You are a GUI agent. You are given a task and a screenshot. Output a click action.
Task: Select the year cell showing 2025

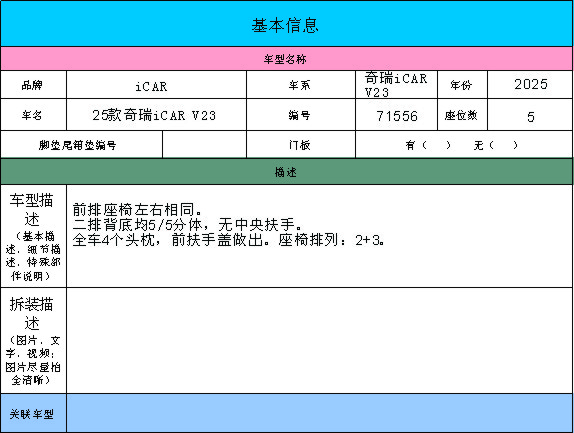tap(530, 85)
